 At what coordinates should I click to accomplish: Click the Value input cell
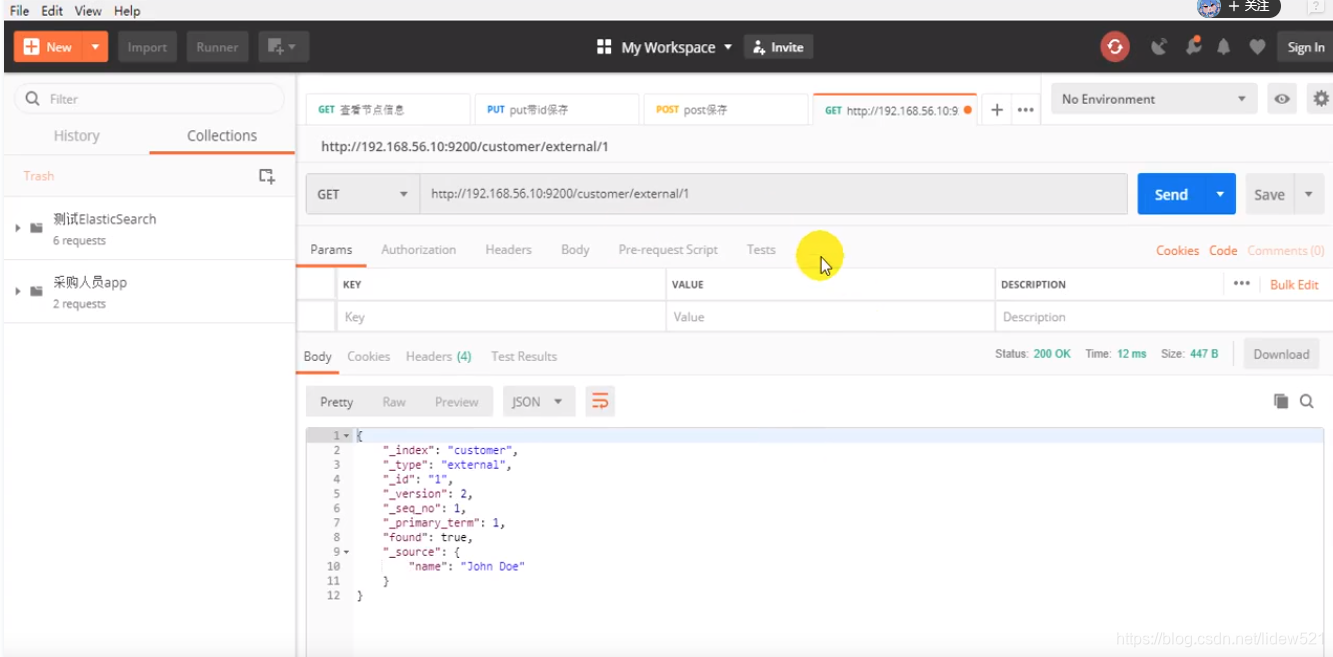pos(830,317)
